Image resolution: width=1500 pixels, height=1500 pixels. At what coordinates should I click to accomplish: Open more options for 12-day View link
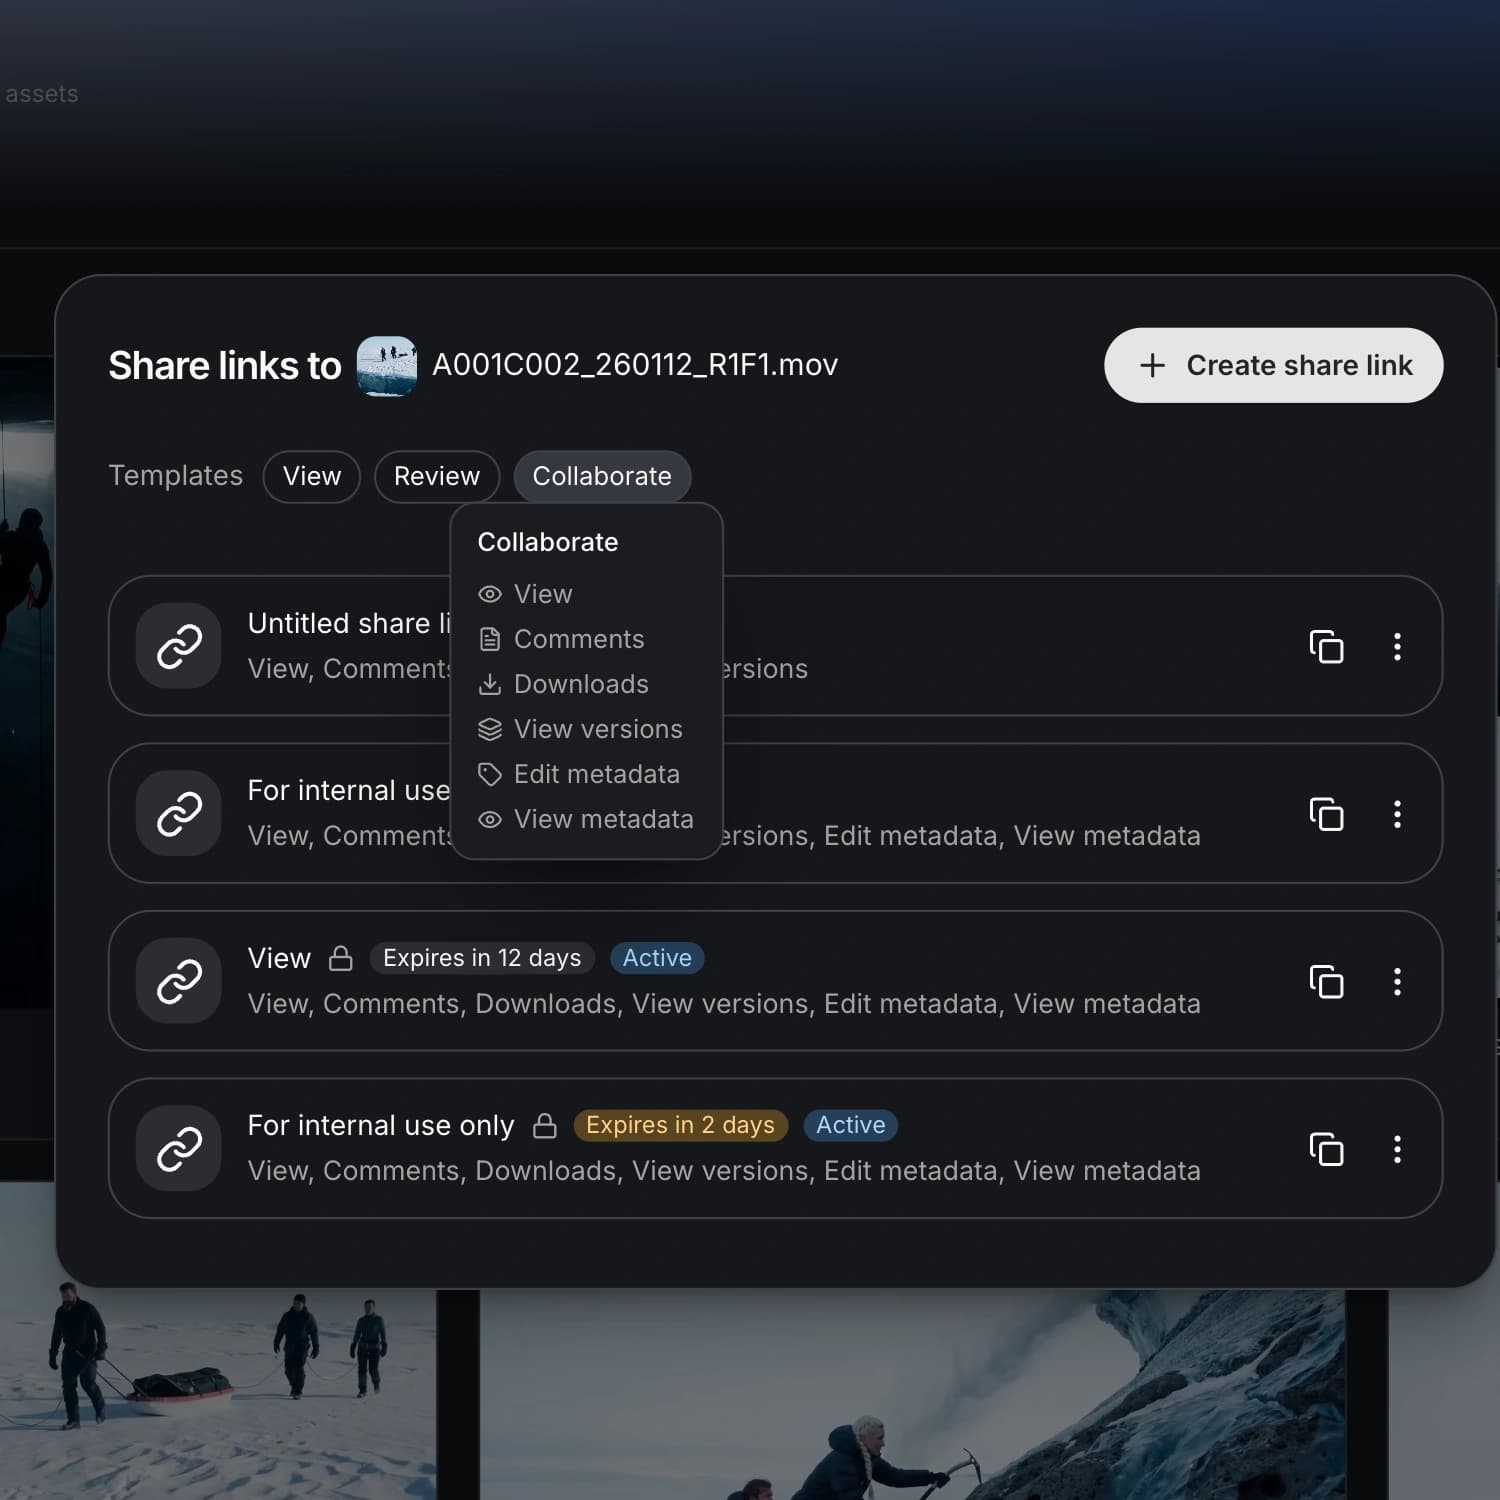point(1397,981)
